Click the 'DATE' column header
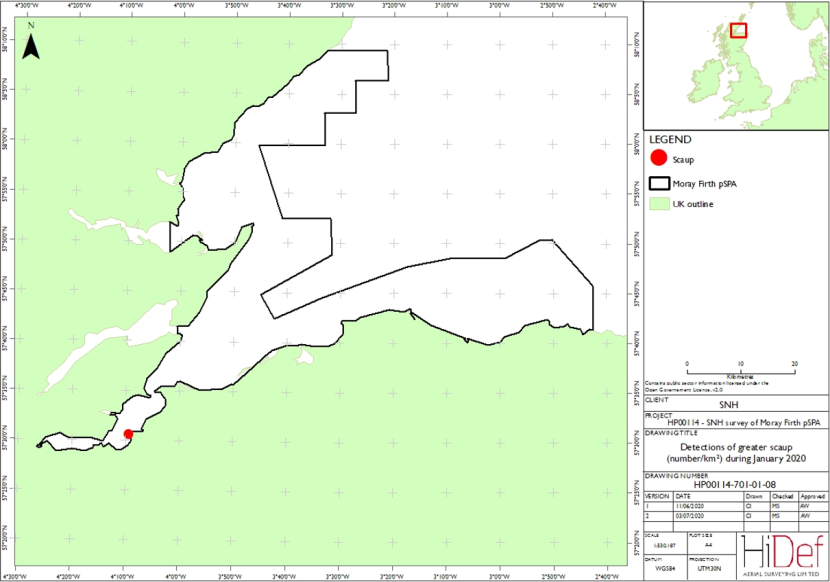 pyautogui.click(x=683, y=497)
